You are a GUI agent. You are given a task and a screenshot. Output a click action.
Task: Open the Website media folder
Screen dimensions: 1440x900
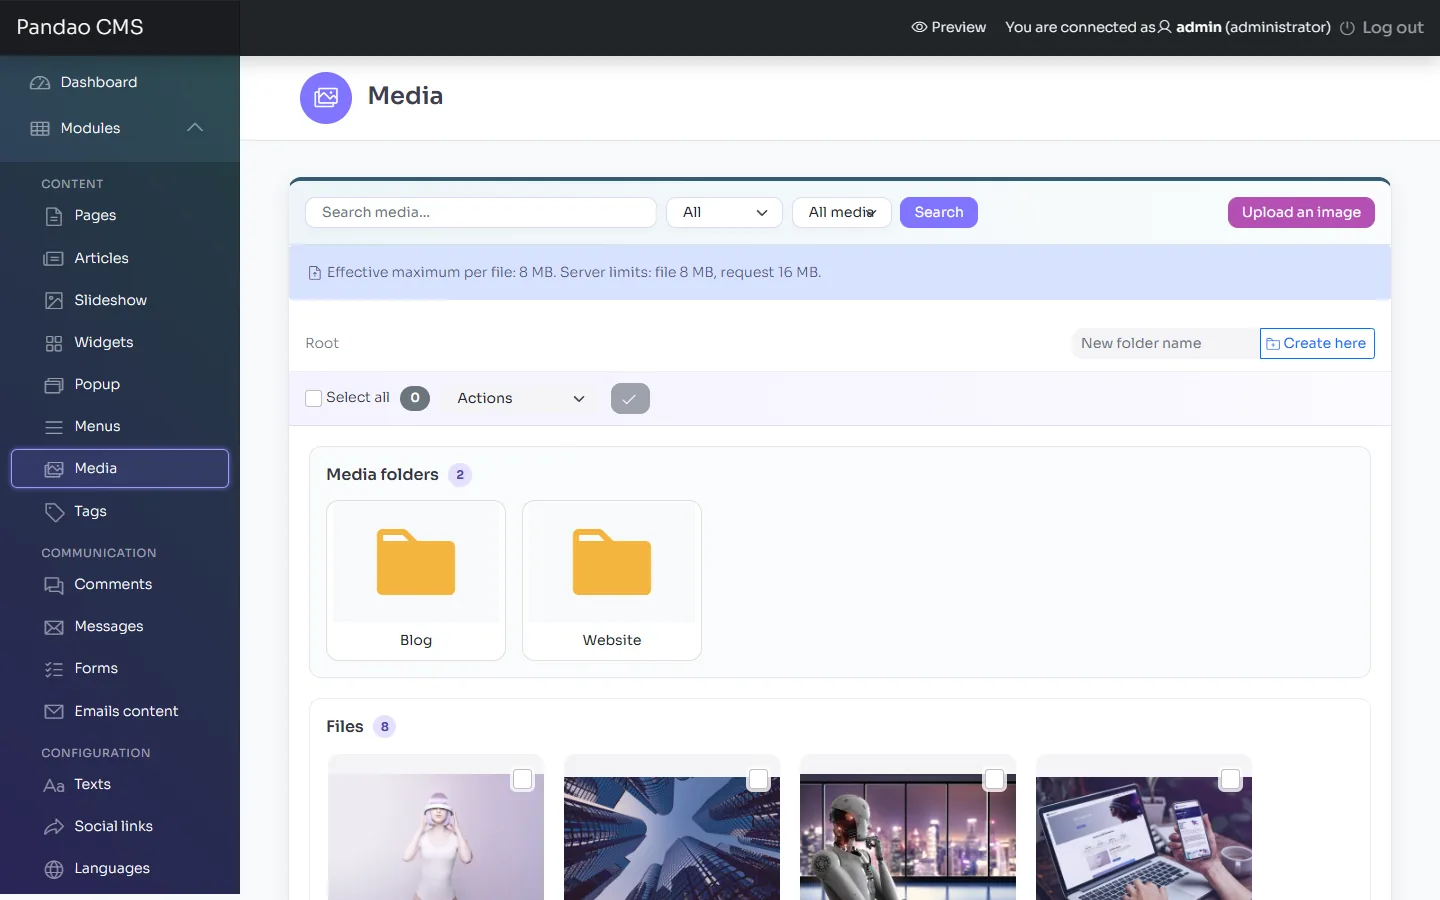(612, 580)
